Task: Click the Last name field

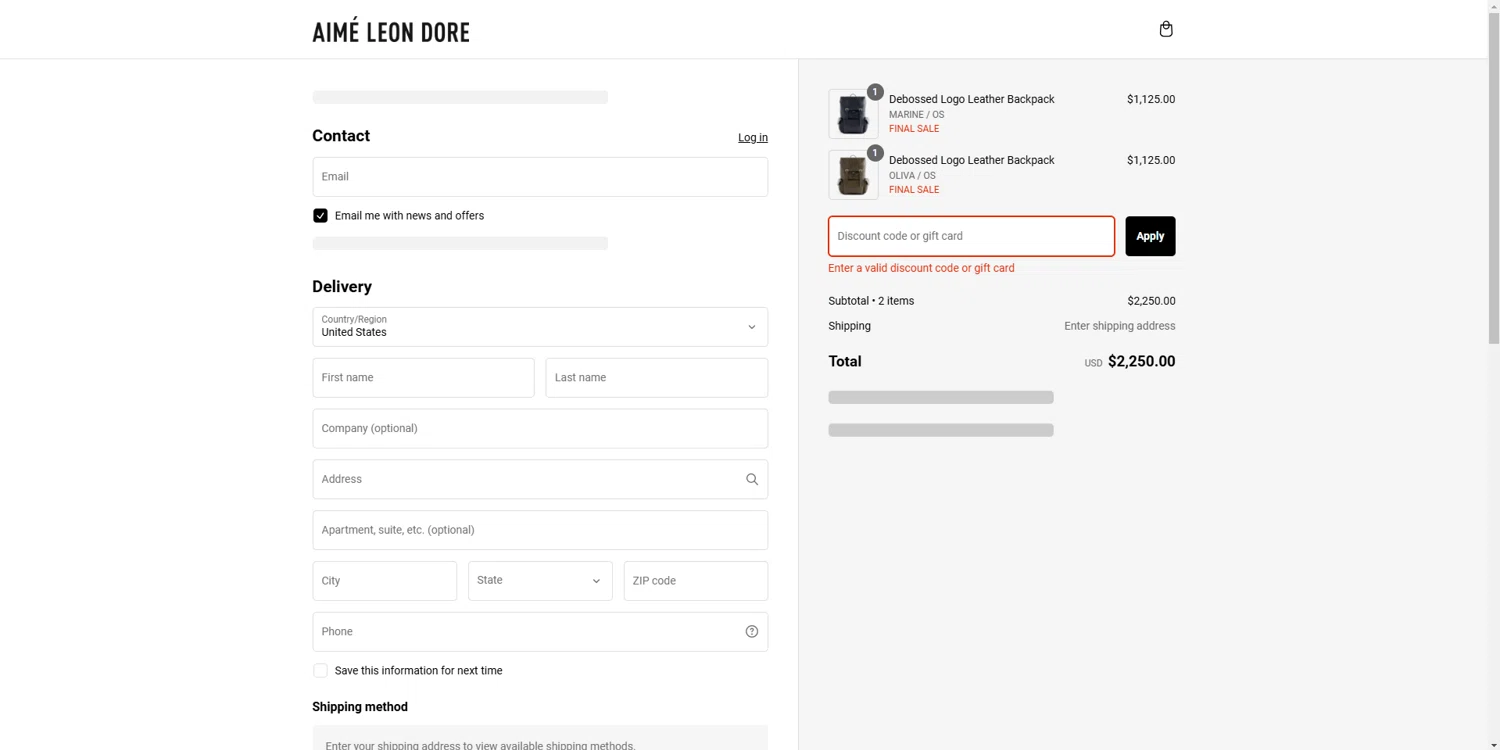Action: 656,378
